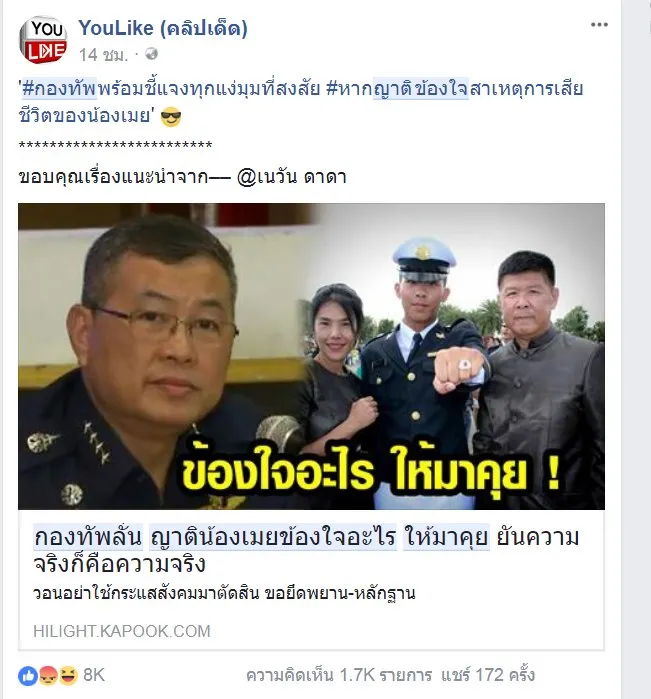Open the แชร์ 172 ครั้ง shares list
Viewport: 651px width, 699px height.
click(488, 675)
